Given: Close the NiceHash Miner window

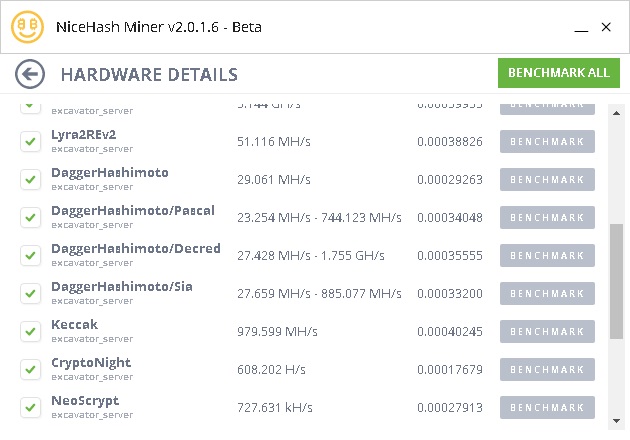Looking at the screenshot, I should (x=606, y=27).
